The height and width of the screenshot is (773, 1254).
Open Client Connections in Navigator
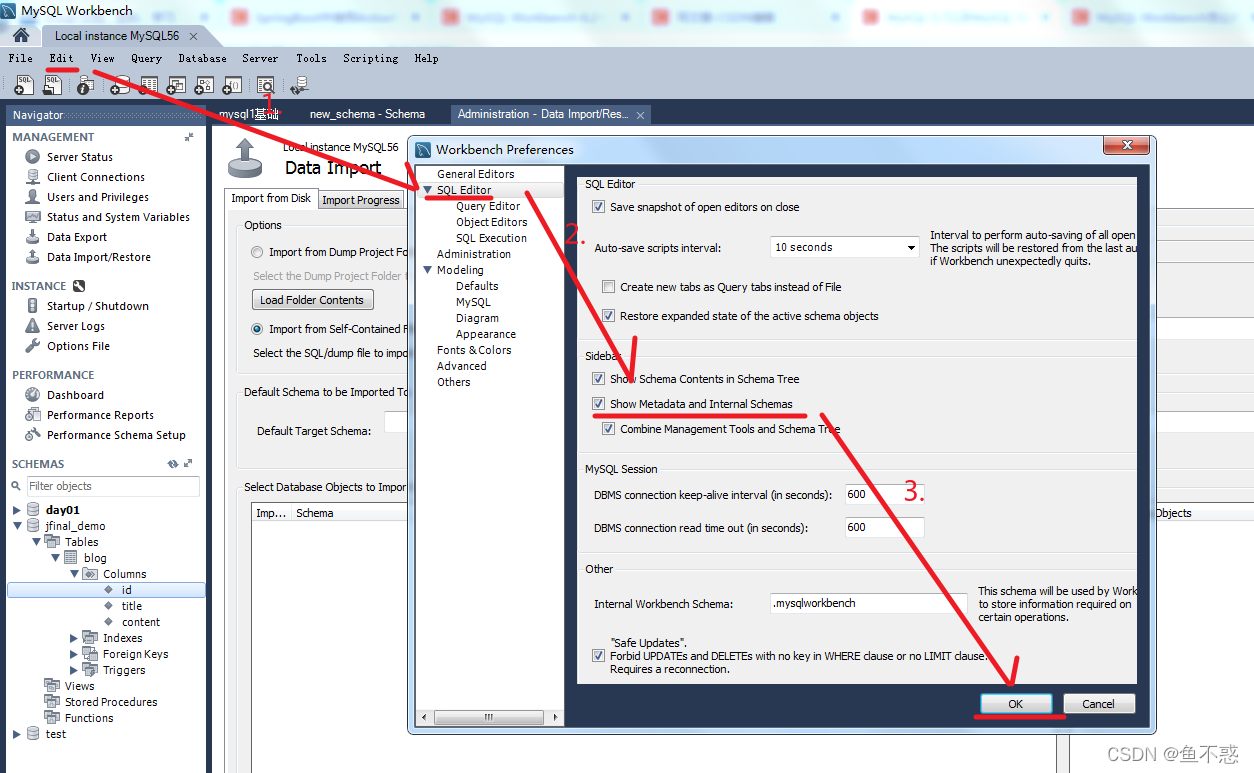coord(96,177)
